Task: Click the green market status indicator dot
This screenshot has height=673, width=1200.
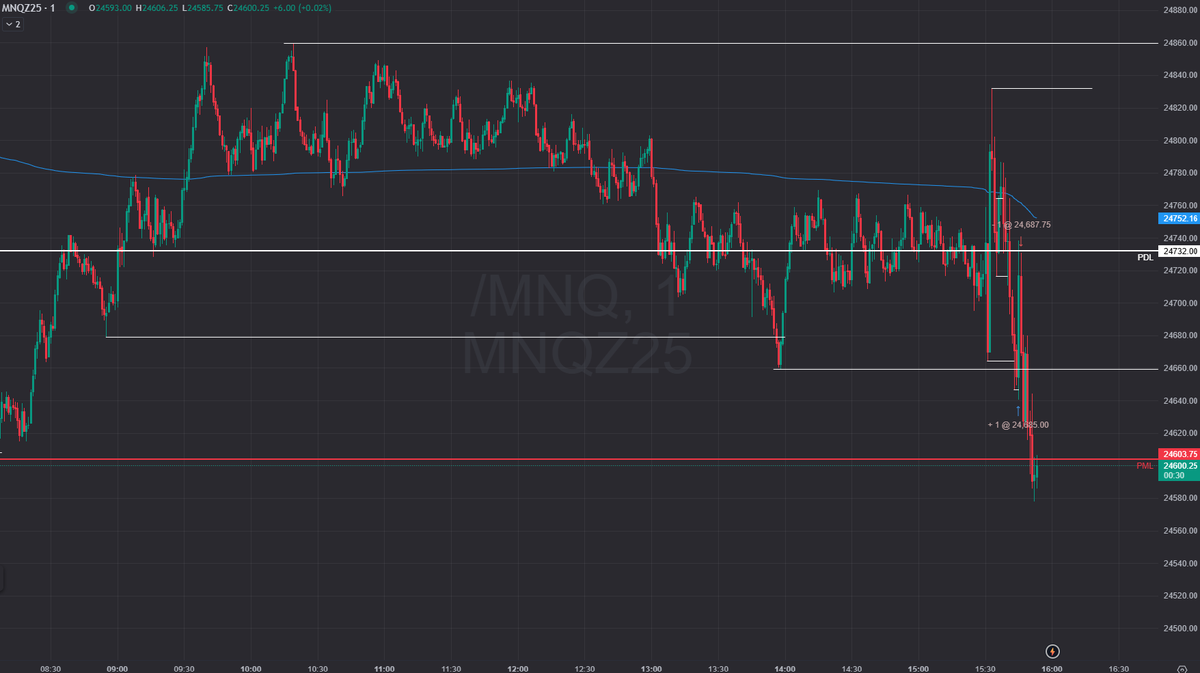Action: 70,8
